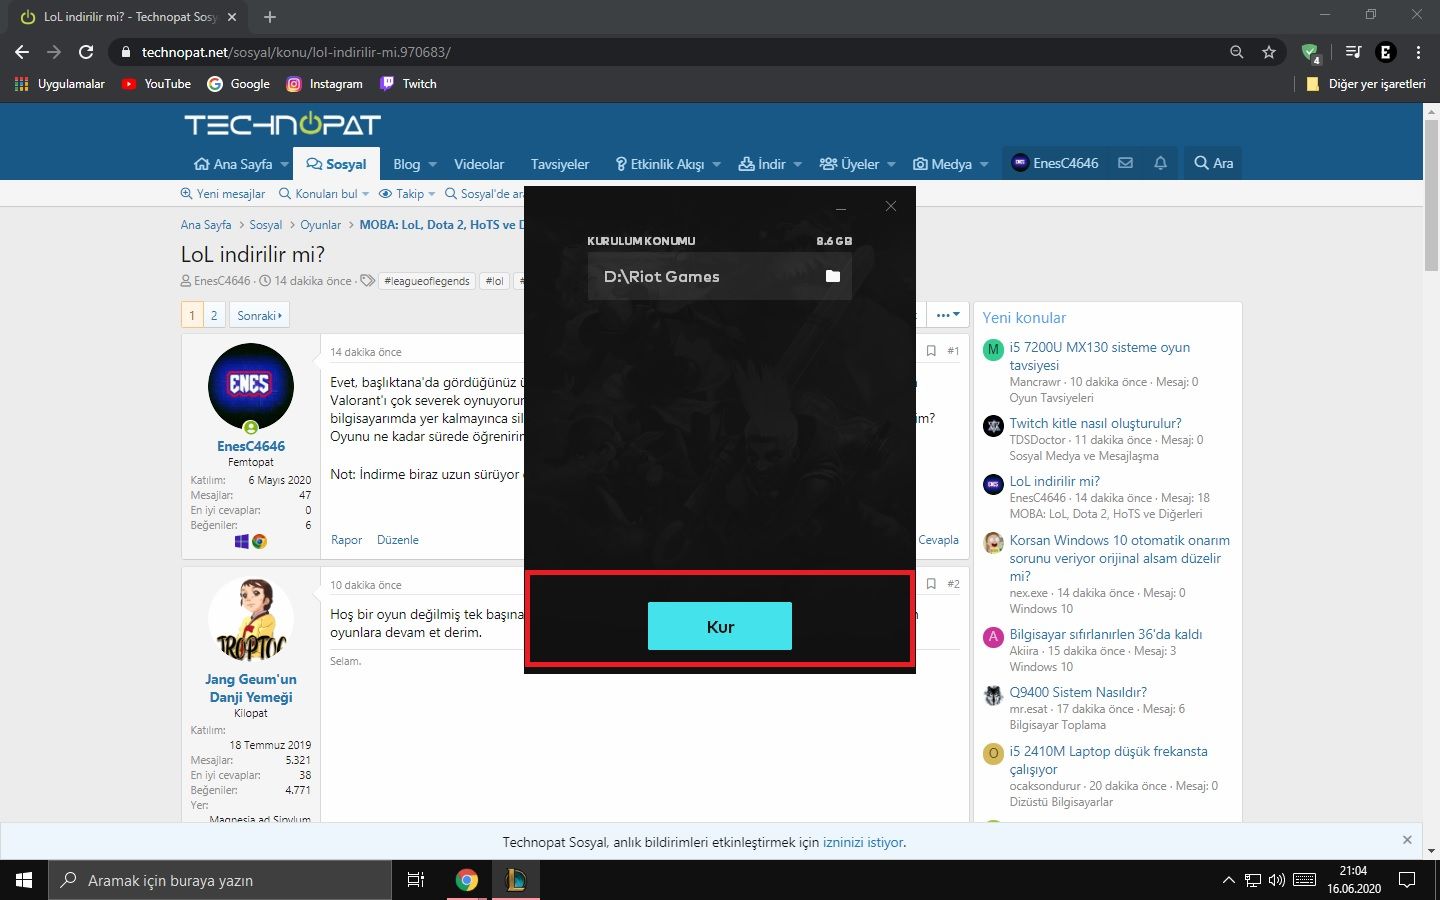Open the Etkinlik Akışı nav tab
This screenshot has width=1440, height=900.
[x=659, y=164]
